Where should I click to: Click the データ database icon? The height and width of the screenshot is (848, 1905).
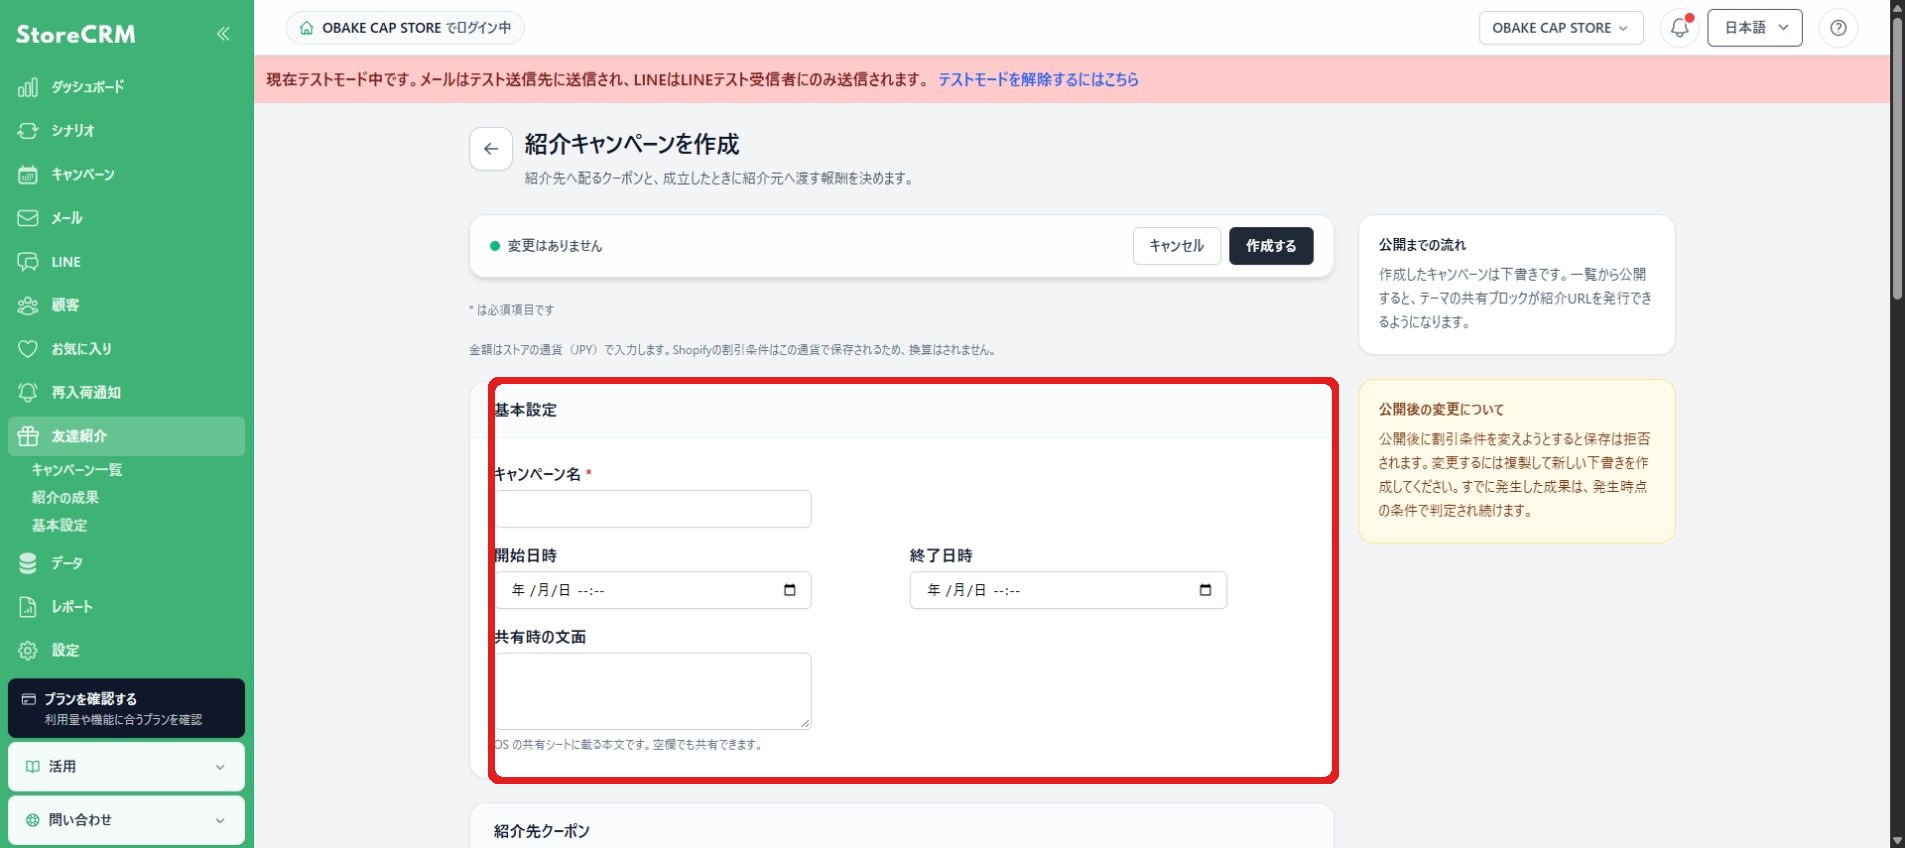point(28,563)
